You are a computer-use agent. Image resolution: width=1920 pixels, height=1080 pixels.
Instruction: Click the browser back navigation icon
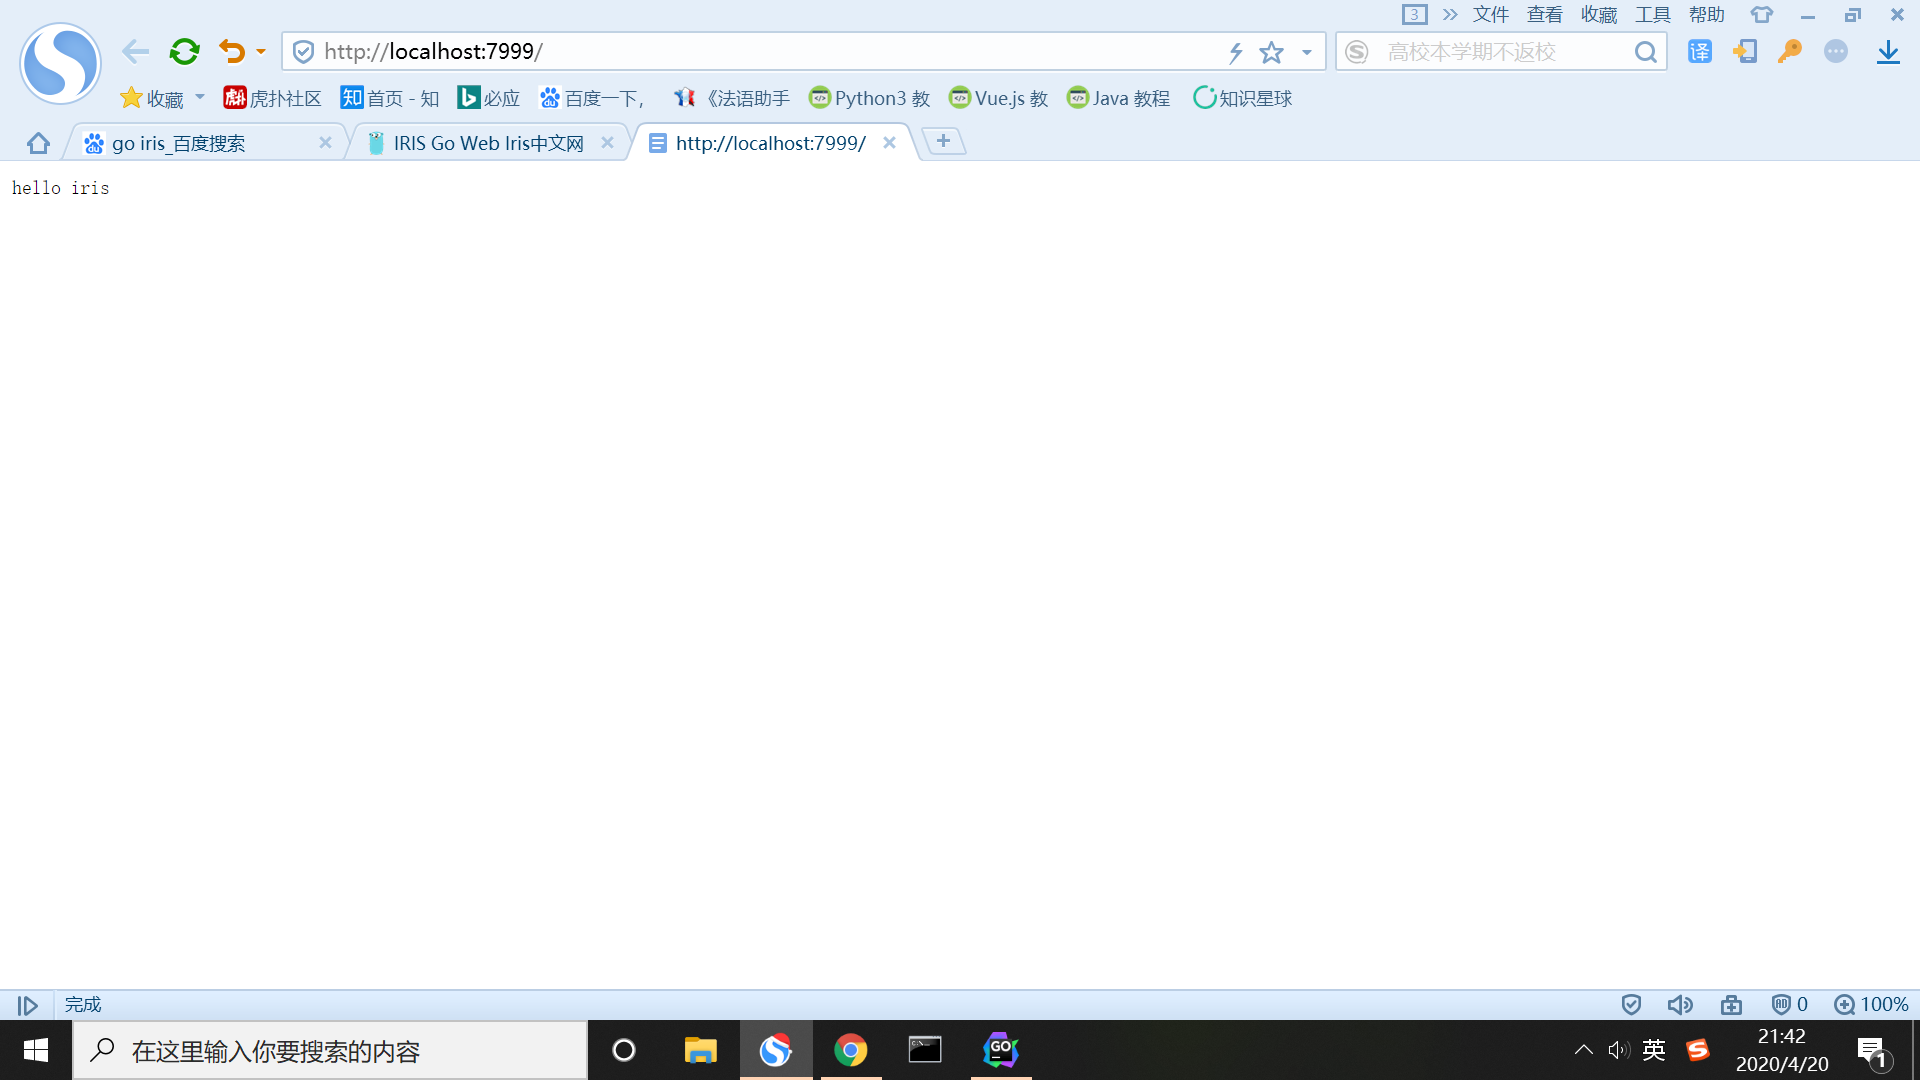(135, 51)
